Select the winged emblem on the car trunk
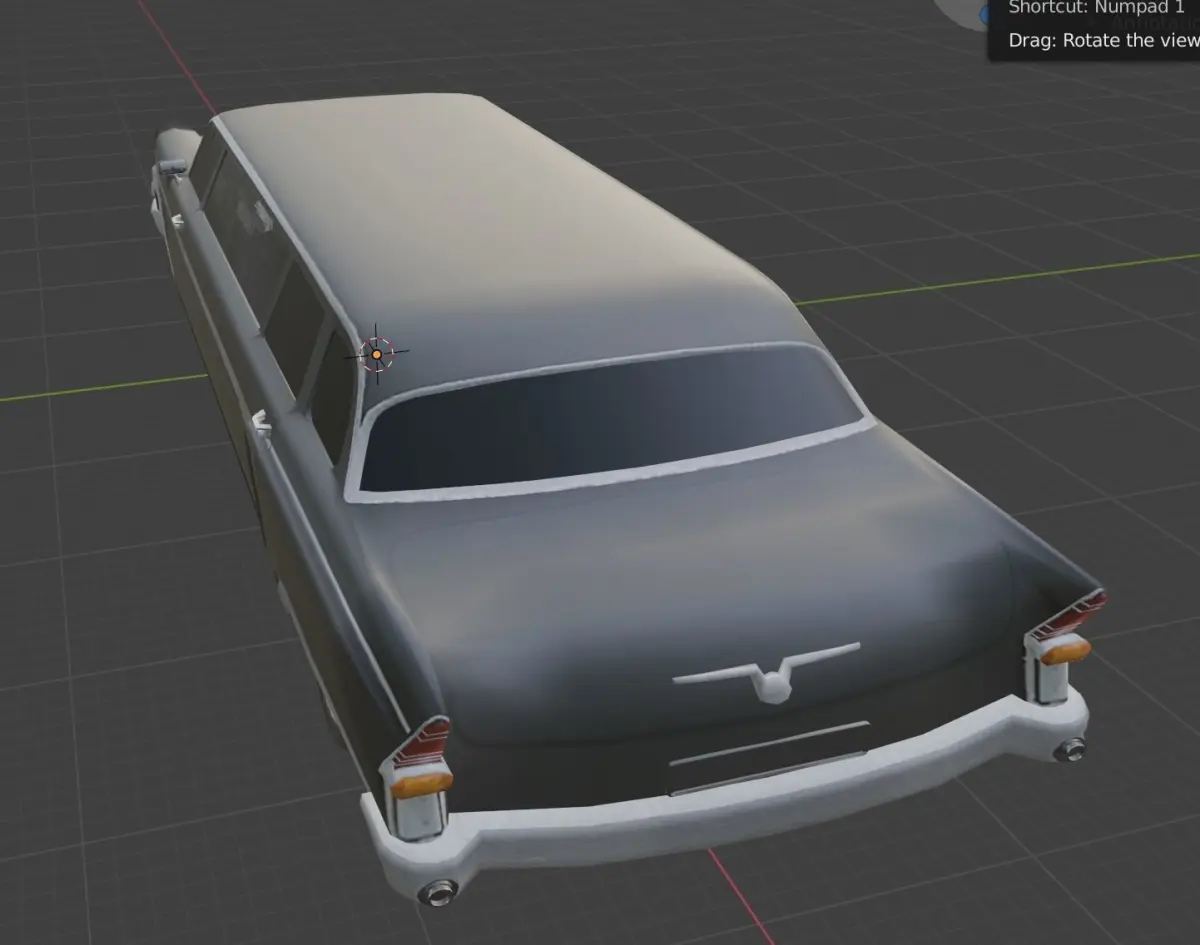1200x945 pixels. click(767, 672)
